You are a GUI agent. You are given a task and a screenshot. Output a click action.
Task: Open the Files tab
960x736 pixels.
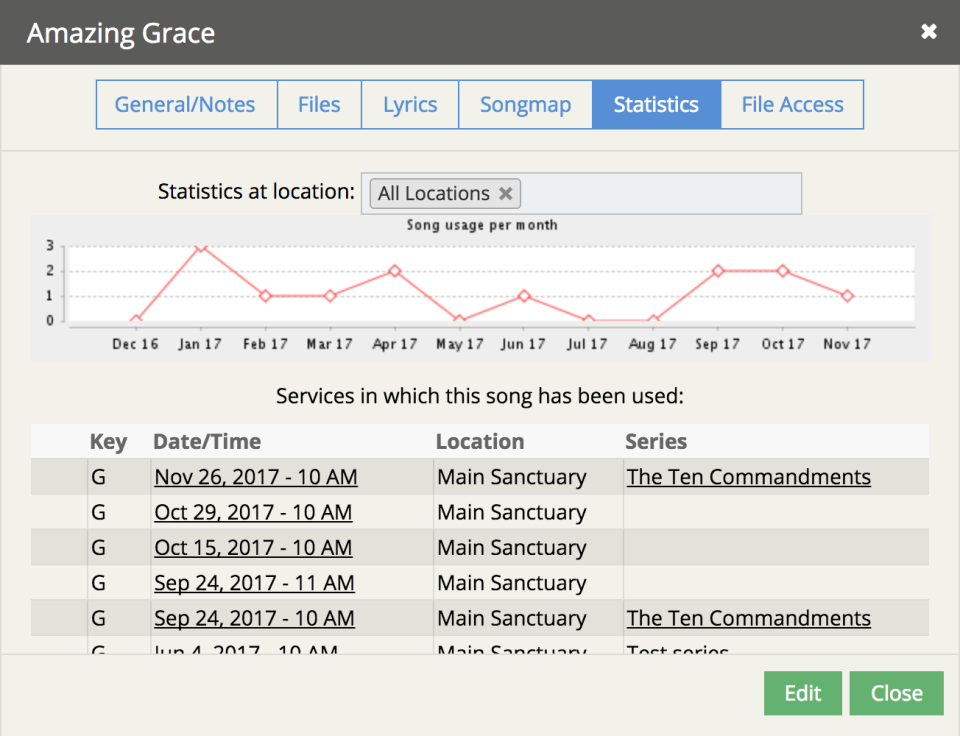pos(319,104)
